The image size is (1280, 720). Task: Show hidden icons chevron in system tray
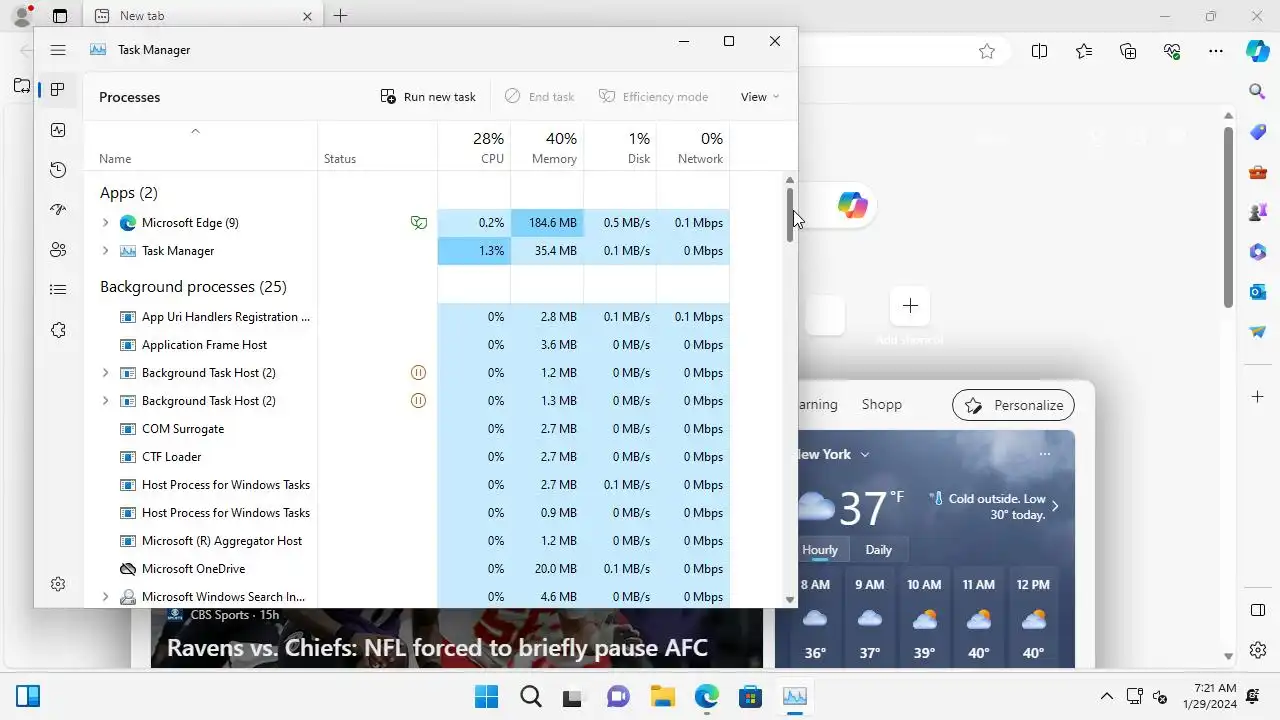1106,697
